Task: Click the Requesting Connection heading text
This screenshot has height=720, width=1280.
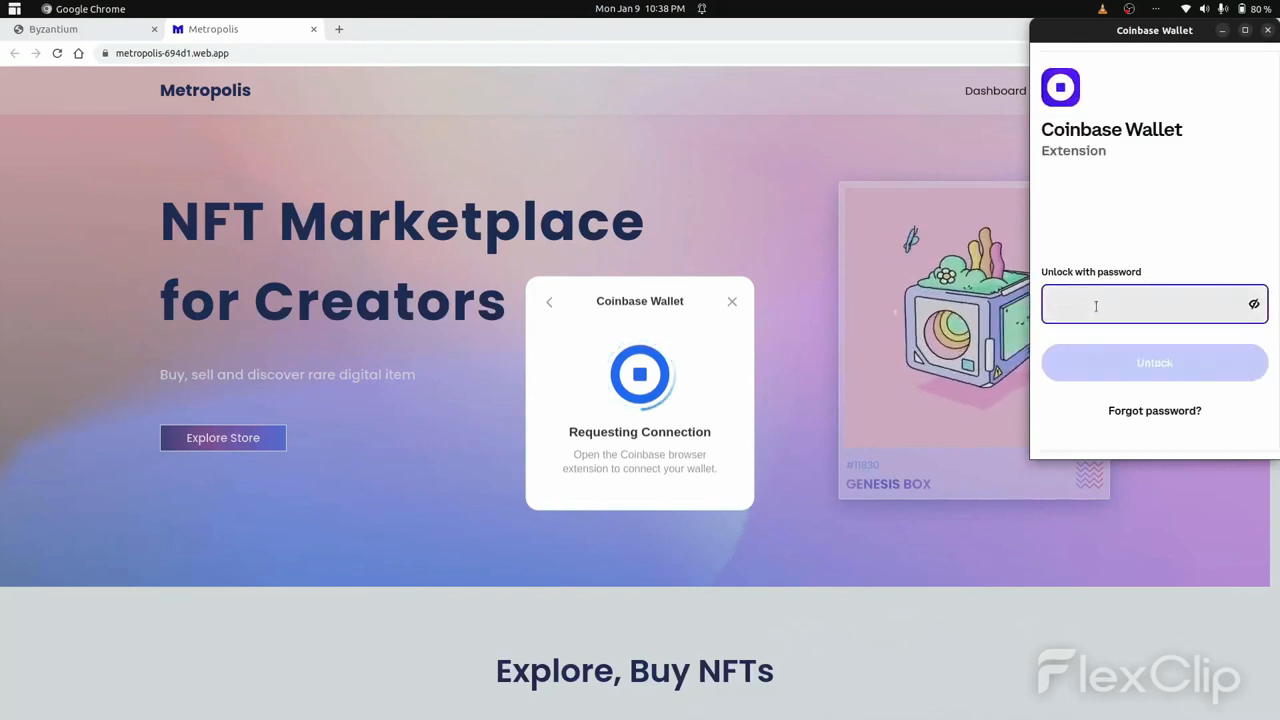Action: click(x=640, y=432)
